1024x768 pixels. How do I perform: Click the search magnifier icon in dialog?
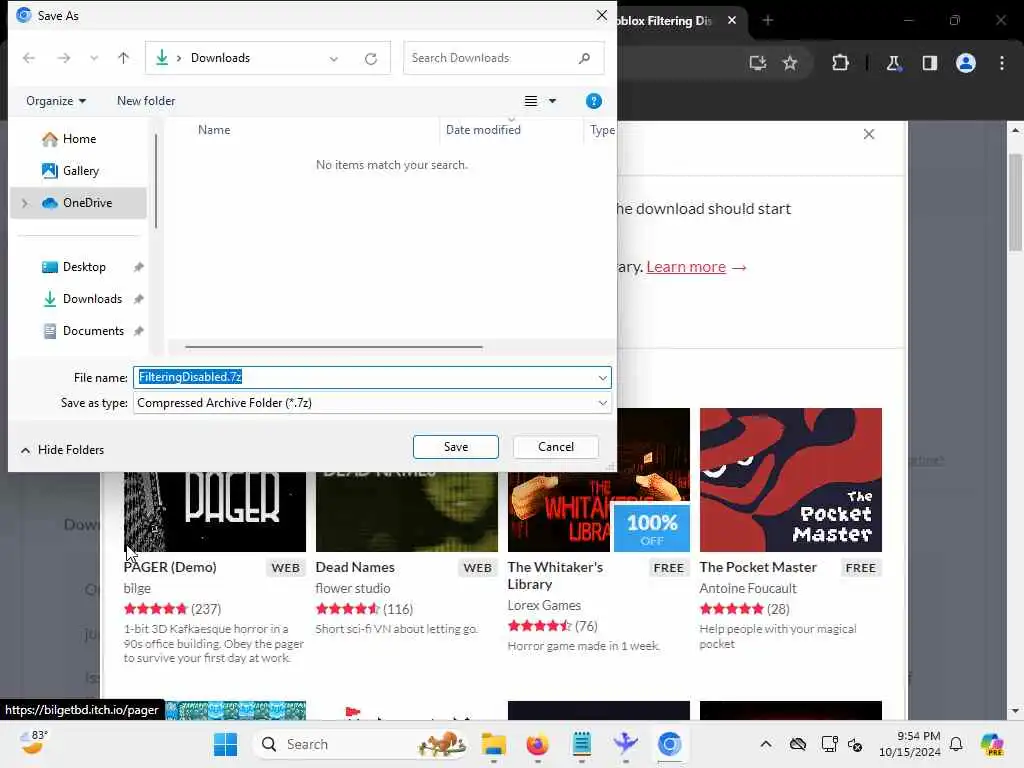tap(584, 58)
